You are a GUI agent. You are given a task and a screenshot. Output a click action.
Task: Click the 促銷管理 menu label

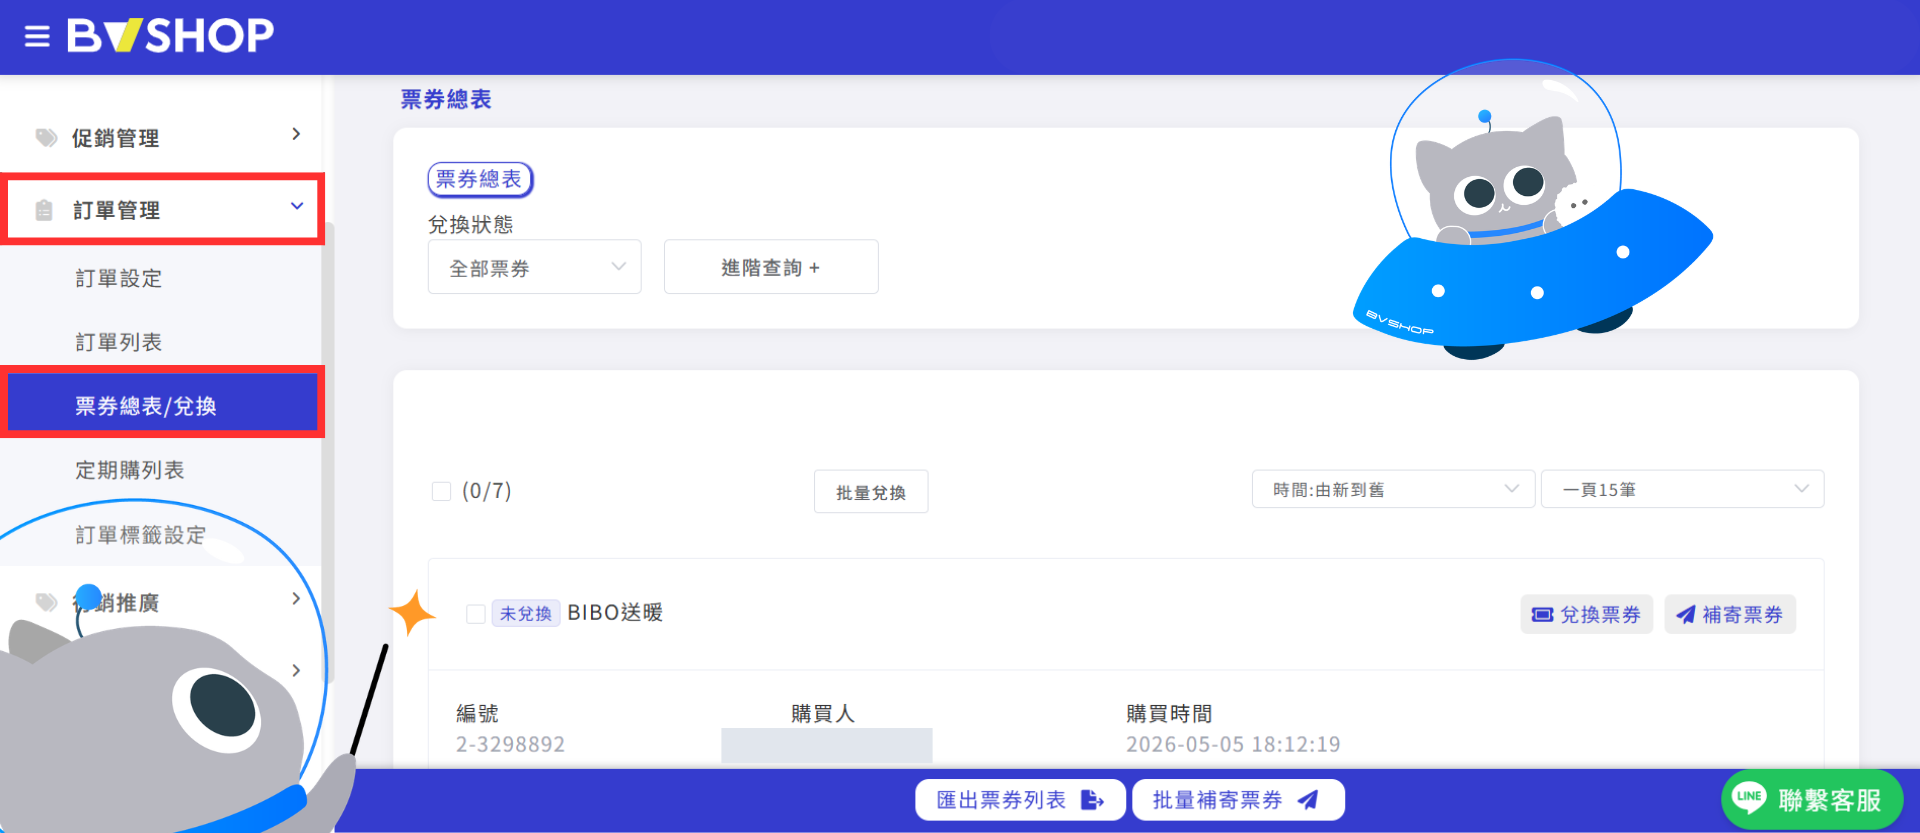(116, 138)
